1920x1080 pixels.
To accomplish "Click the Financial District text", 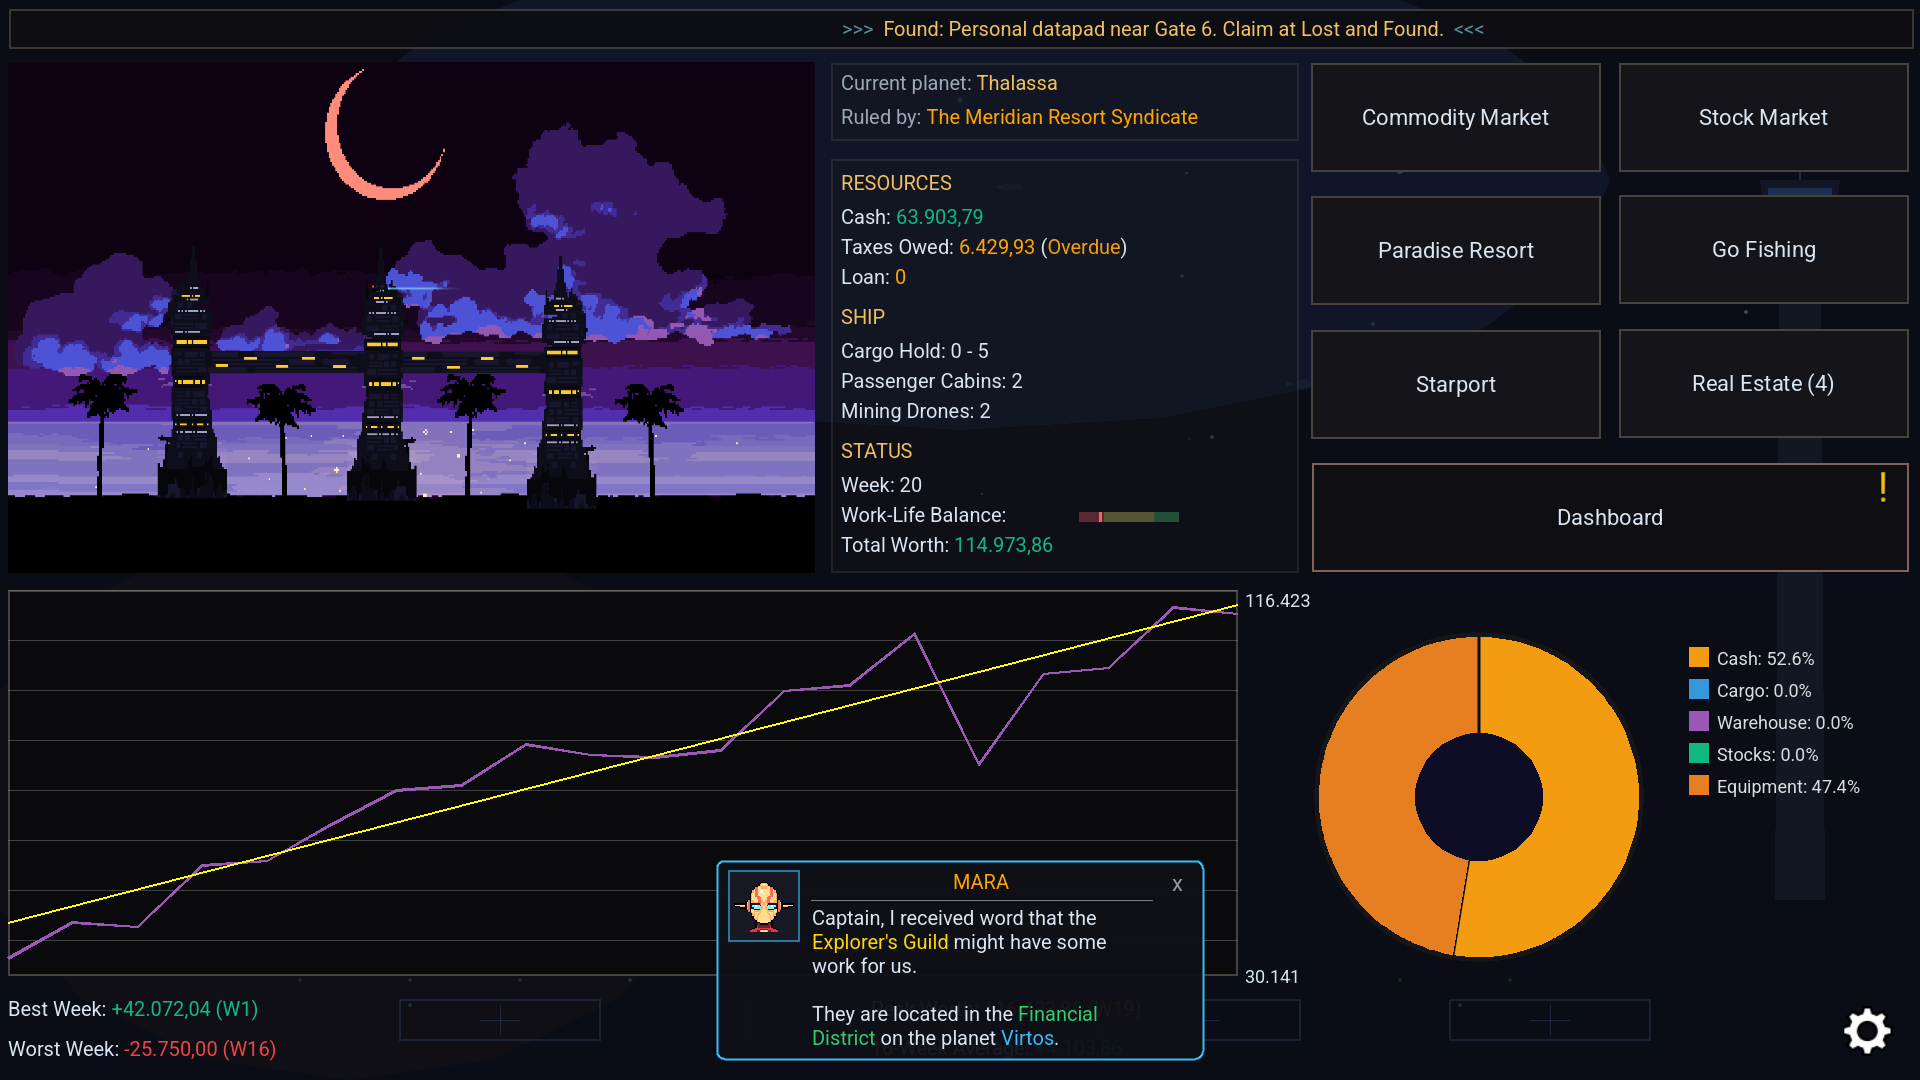I will click(x=954, y=1026).
